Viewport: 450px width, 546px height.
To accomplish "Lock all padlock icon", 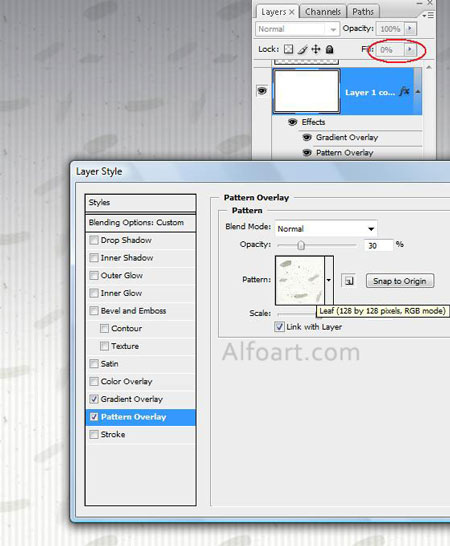I will [x=329, y=49].
